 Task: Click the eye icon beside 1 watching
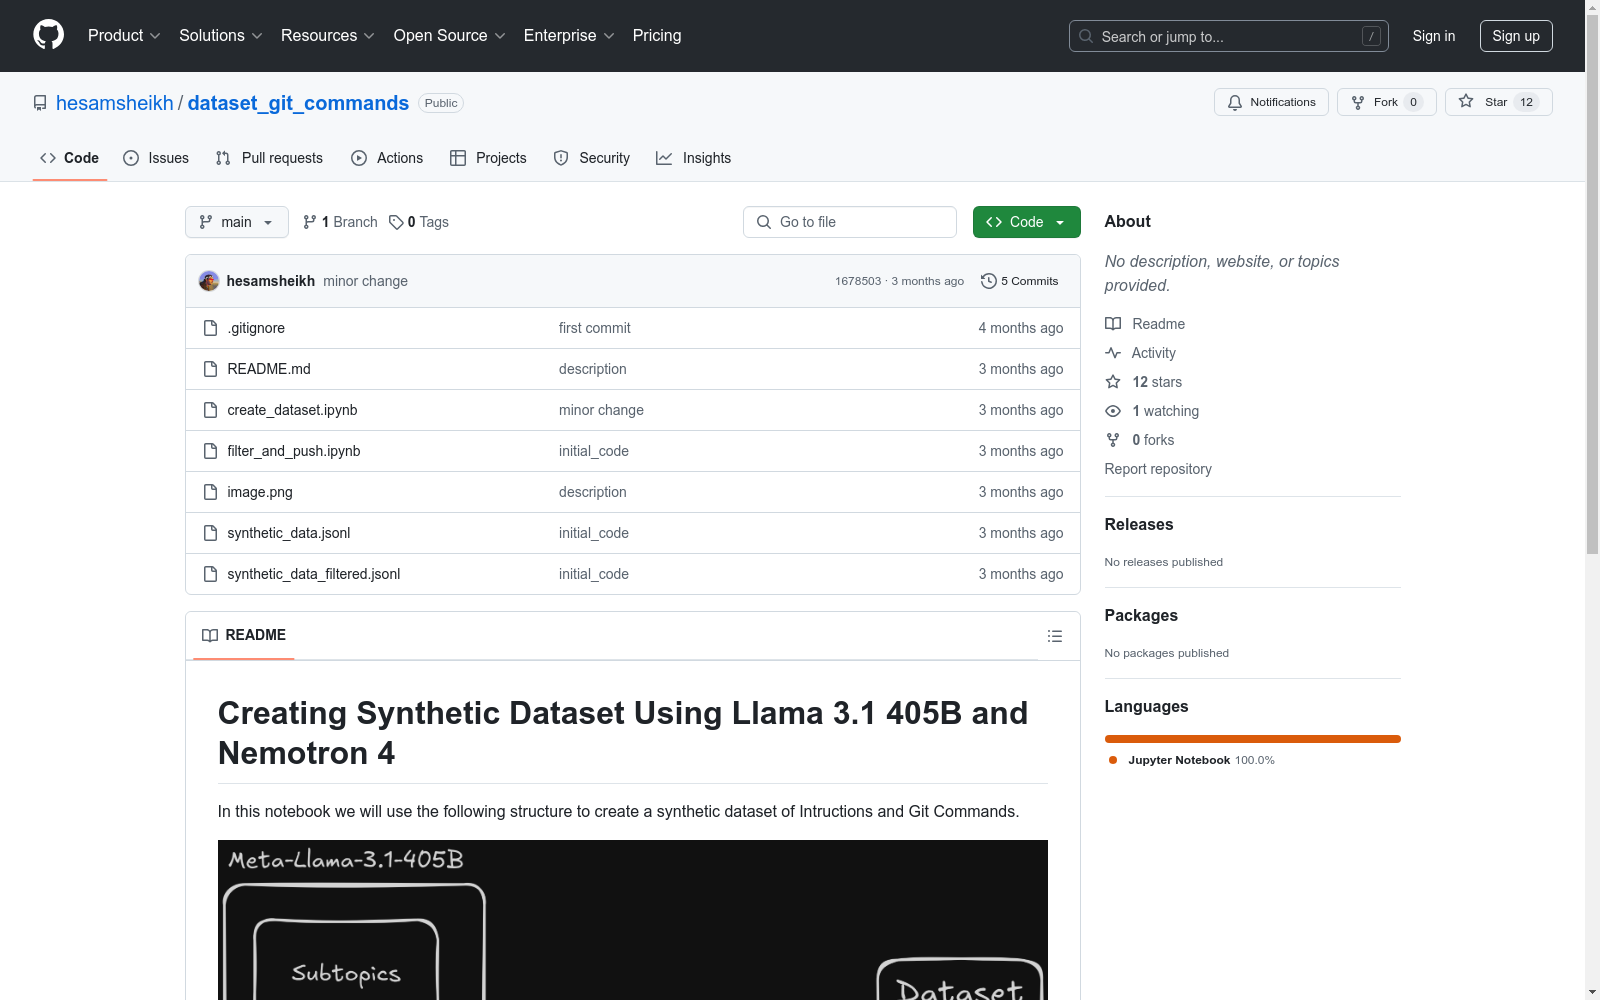tap(1113, 411)
